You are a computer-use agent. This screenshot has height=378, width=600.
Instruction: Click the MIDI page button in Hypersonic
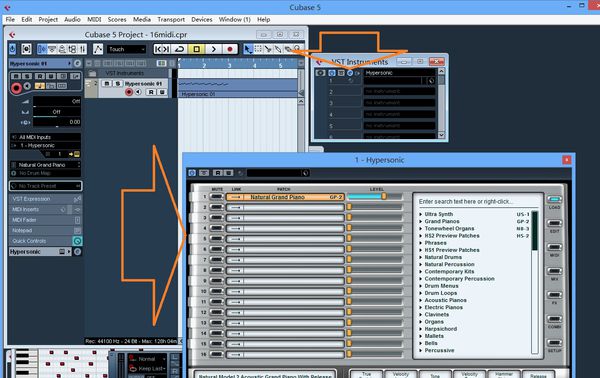554,248
